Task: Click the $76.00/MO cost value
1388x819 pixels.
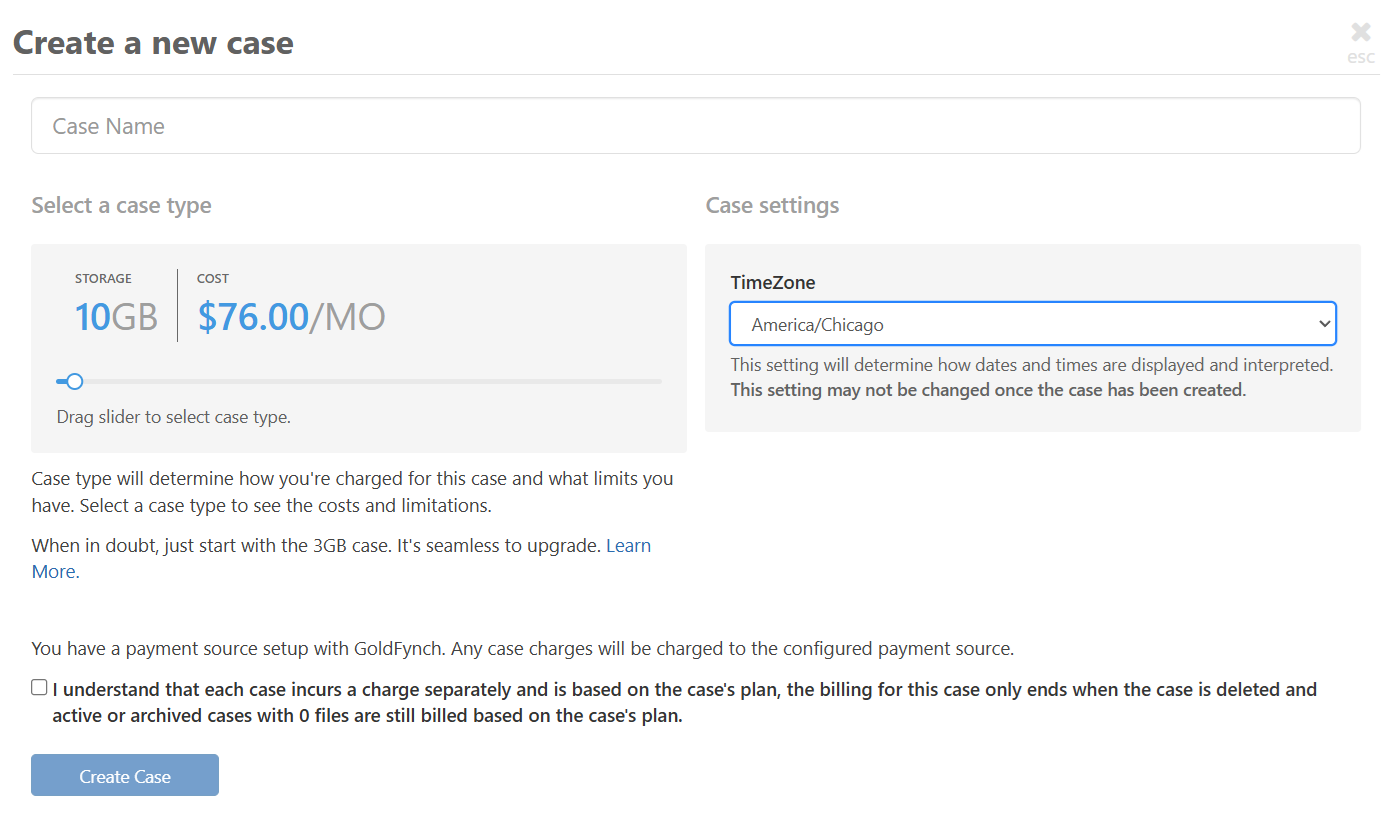Action: tap(291, 317)
